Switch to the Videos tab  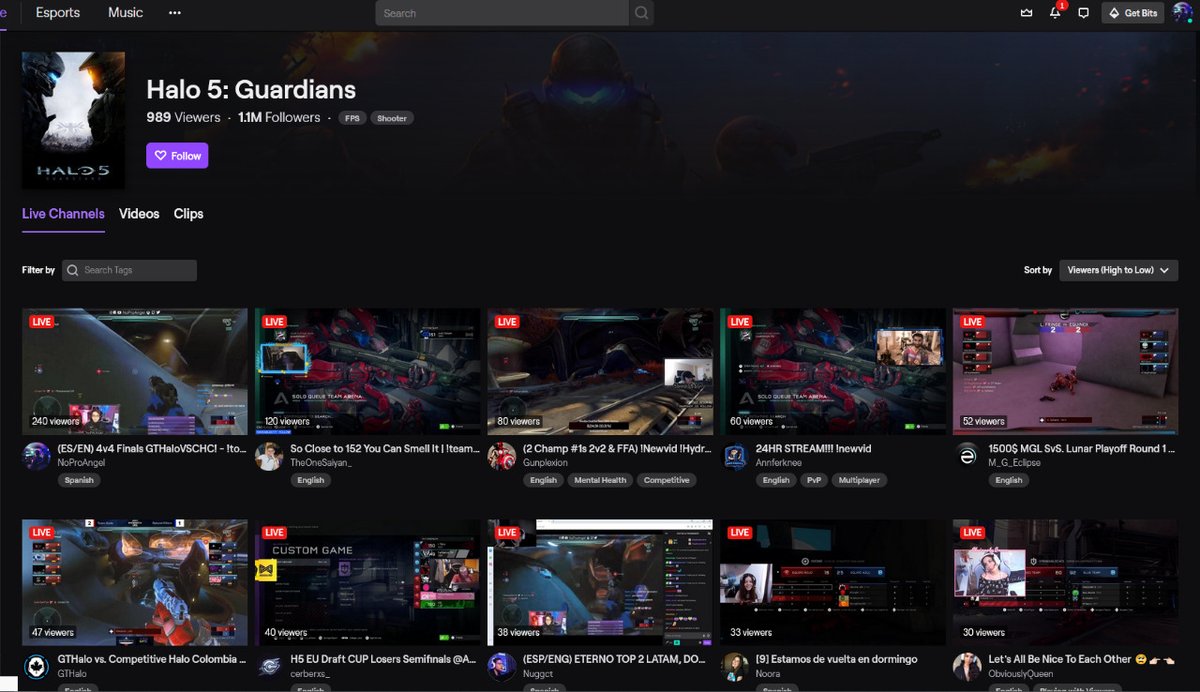tap(139, 214)
